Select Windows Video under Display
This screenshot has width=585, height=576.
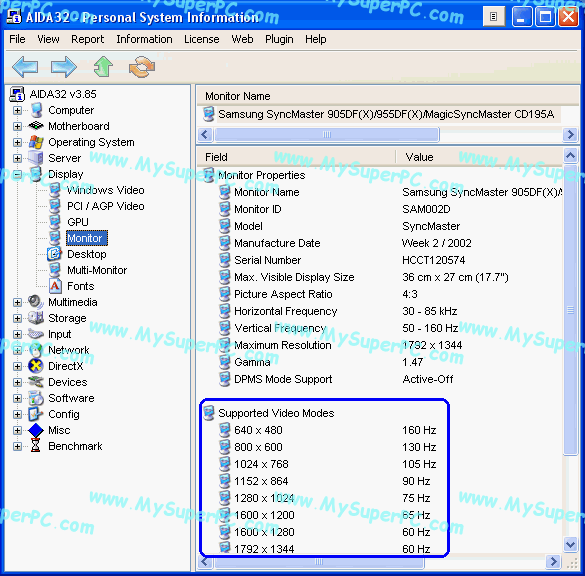106,190
